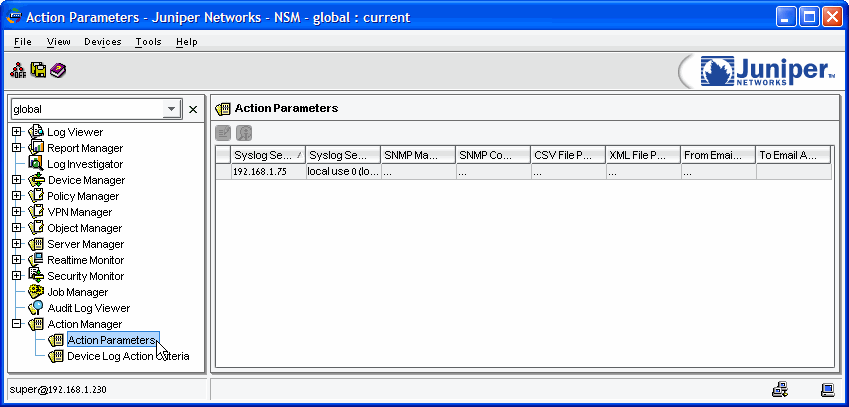
Task: Select the local use 0 cell
Action: tap(343, 172)
